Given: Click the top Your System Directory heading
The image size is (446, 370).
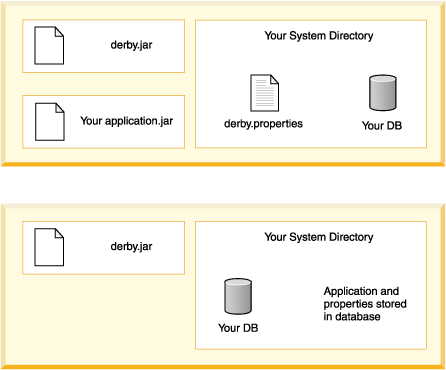Looking at the screenshot, I should tap(319, 36).
